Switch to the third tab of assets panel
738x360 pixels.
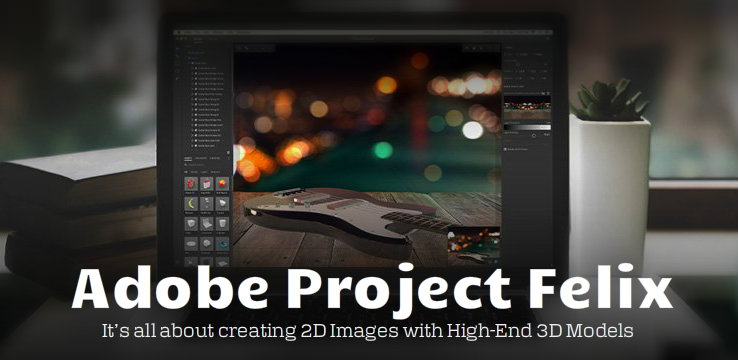tap(215, 158)
